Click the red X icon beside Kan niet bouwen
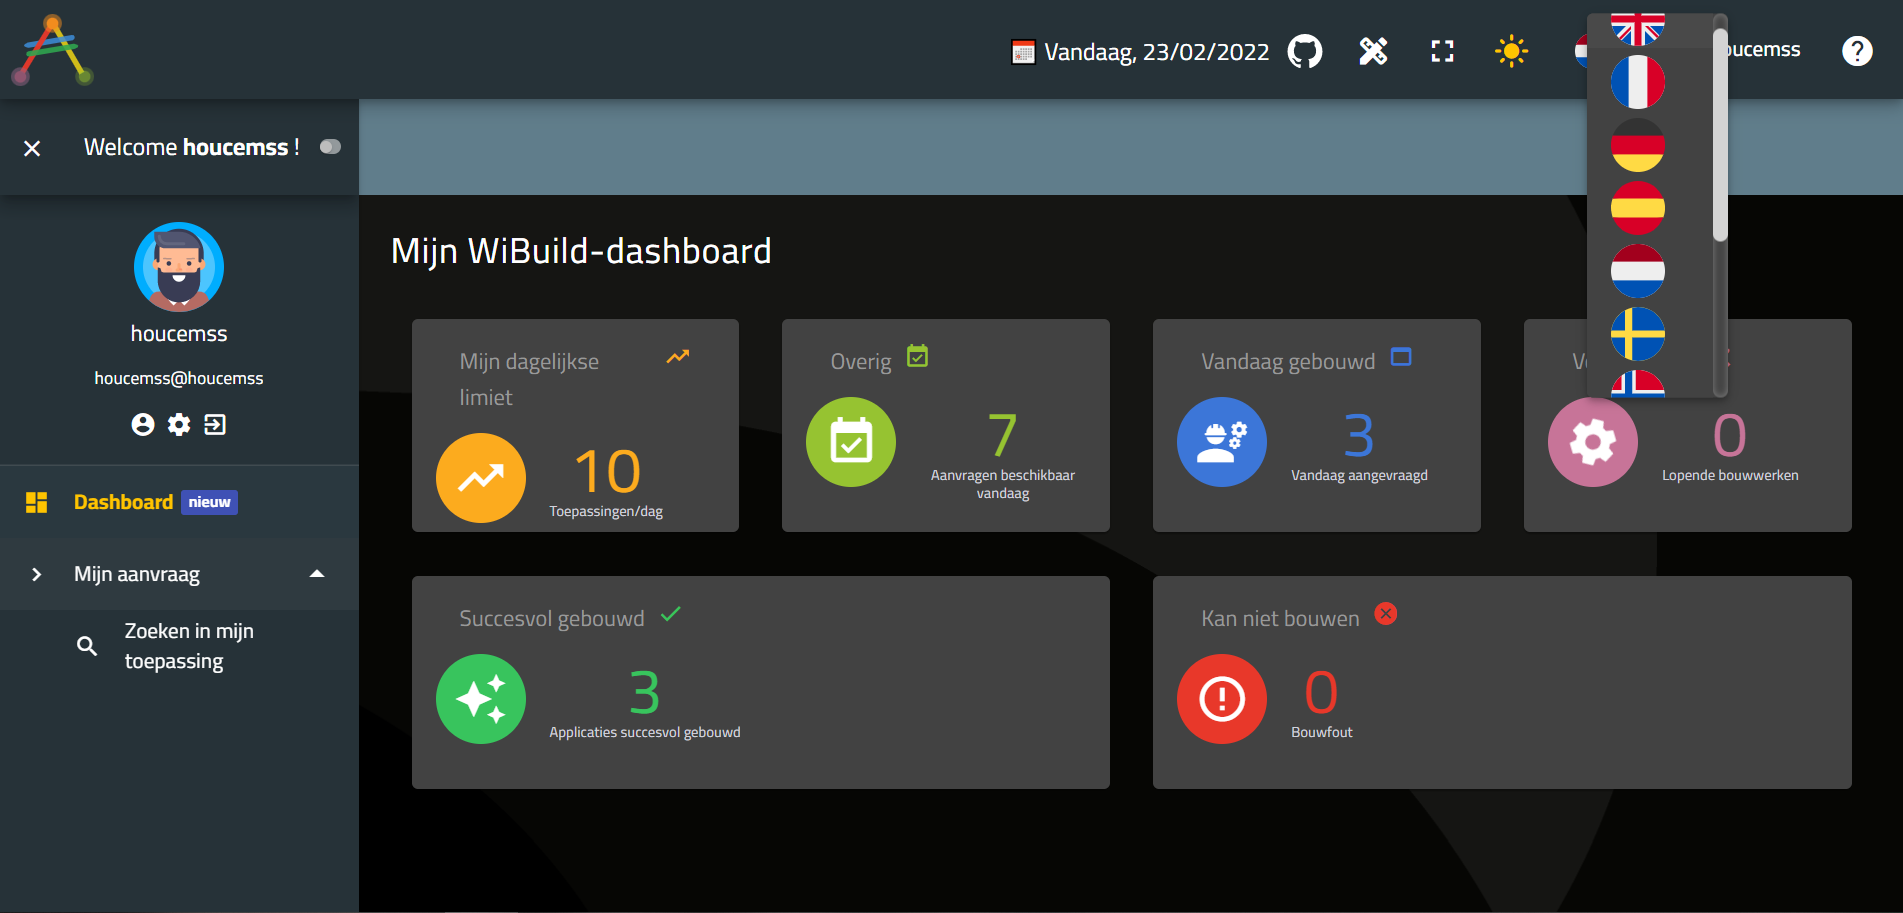 click(x=1386, y=614)
